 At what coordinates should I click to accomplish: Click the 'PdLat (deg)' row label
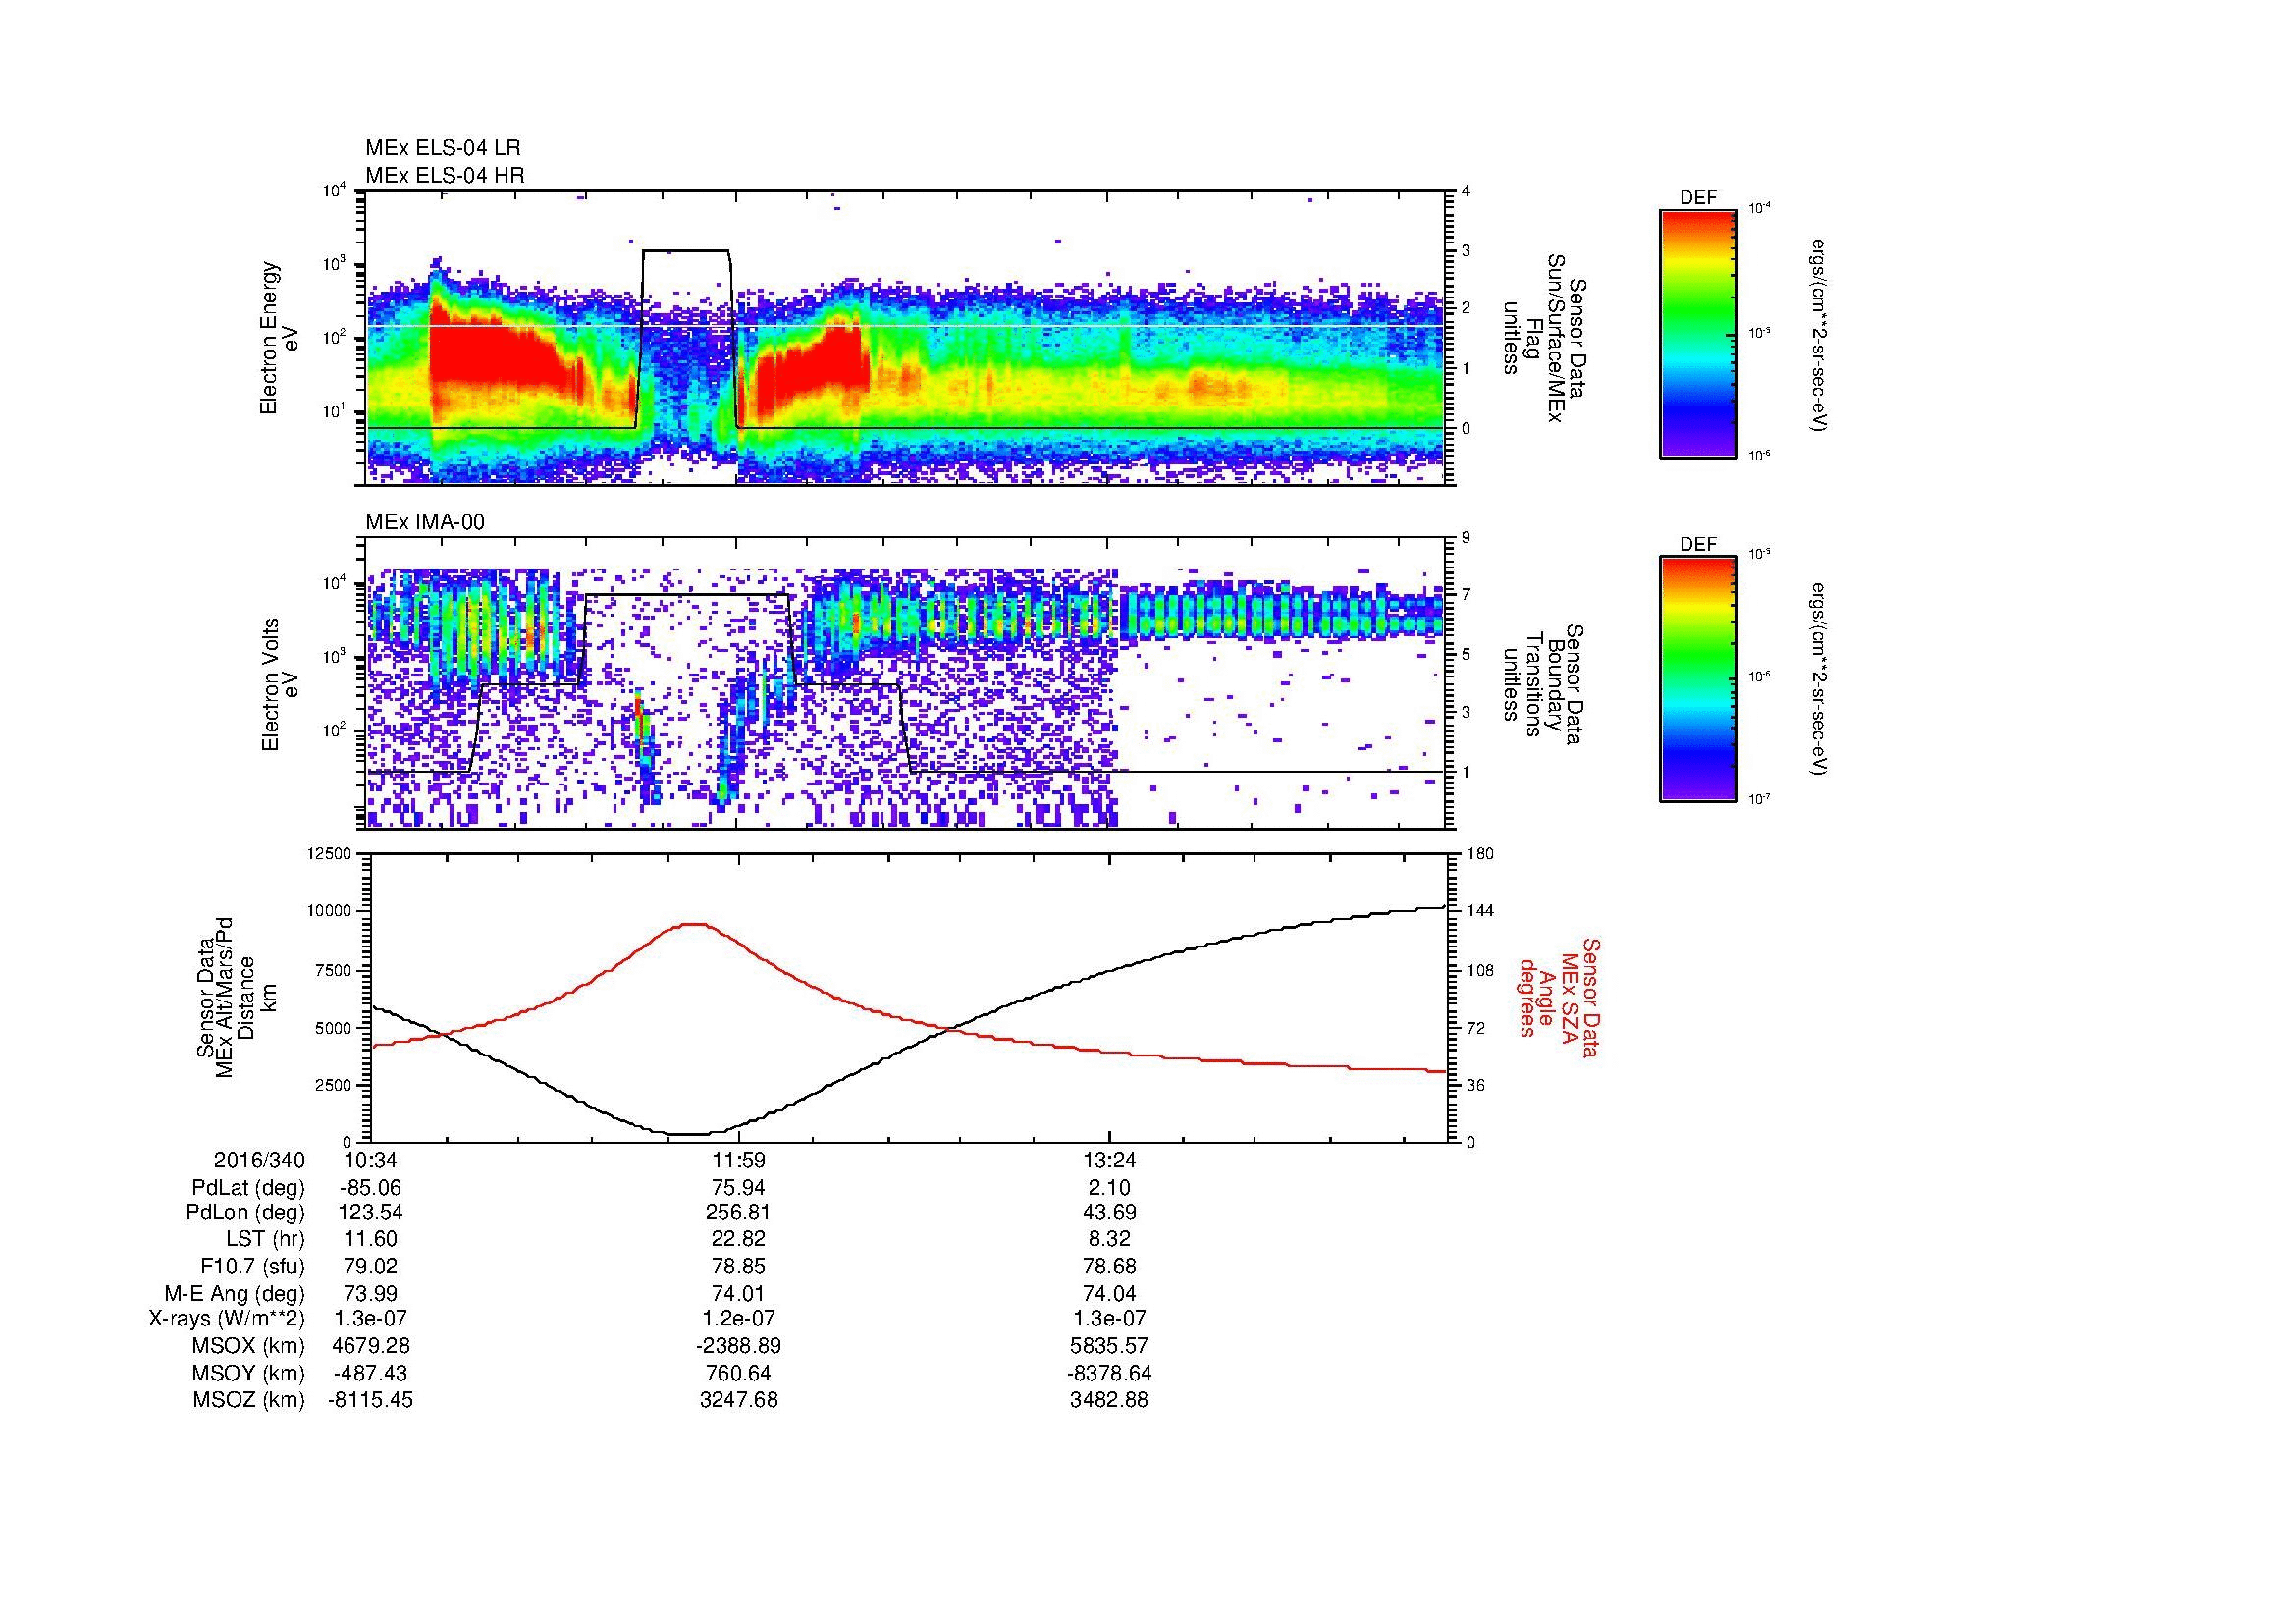click(x=248, y=1188)
